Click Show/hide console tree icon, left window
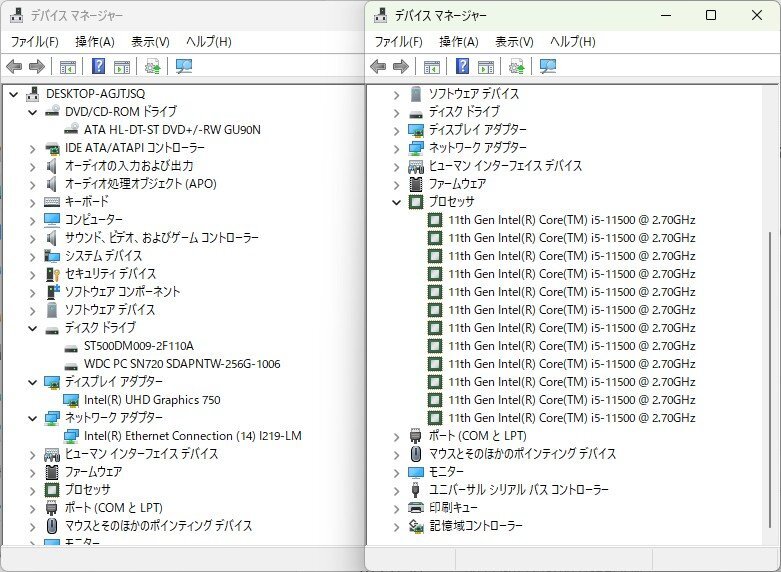 pos(68,66)
